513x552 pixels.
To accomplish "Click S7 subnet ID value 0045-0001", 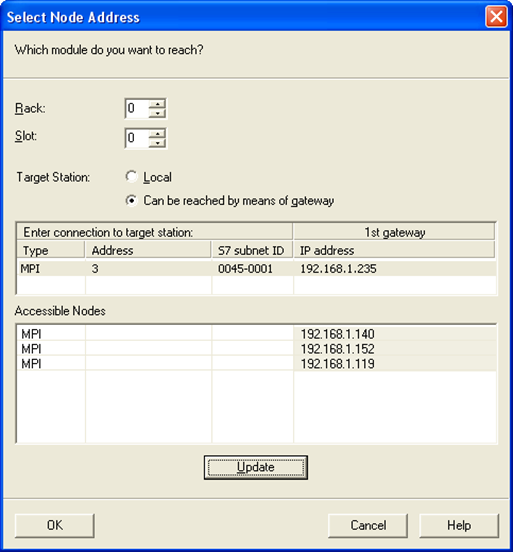I will click(252, 269).
